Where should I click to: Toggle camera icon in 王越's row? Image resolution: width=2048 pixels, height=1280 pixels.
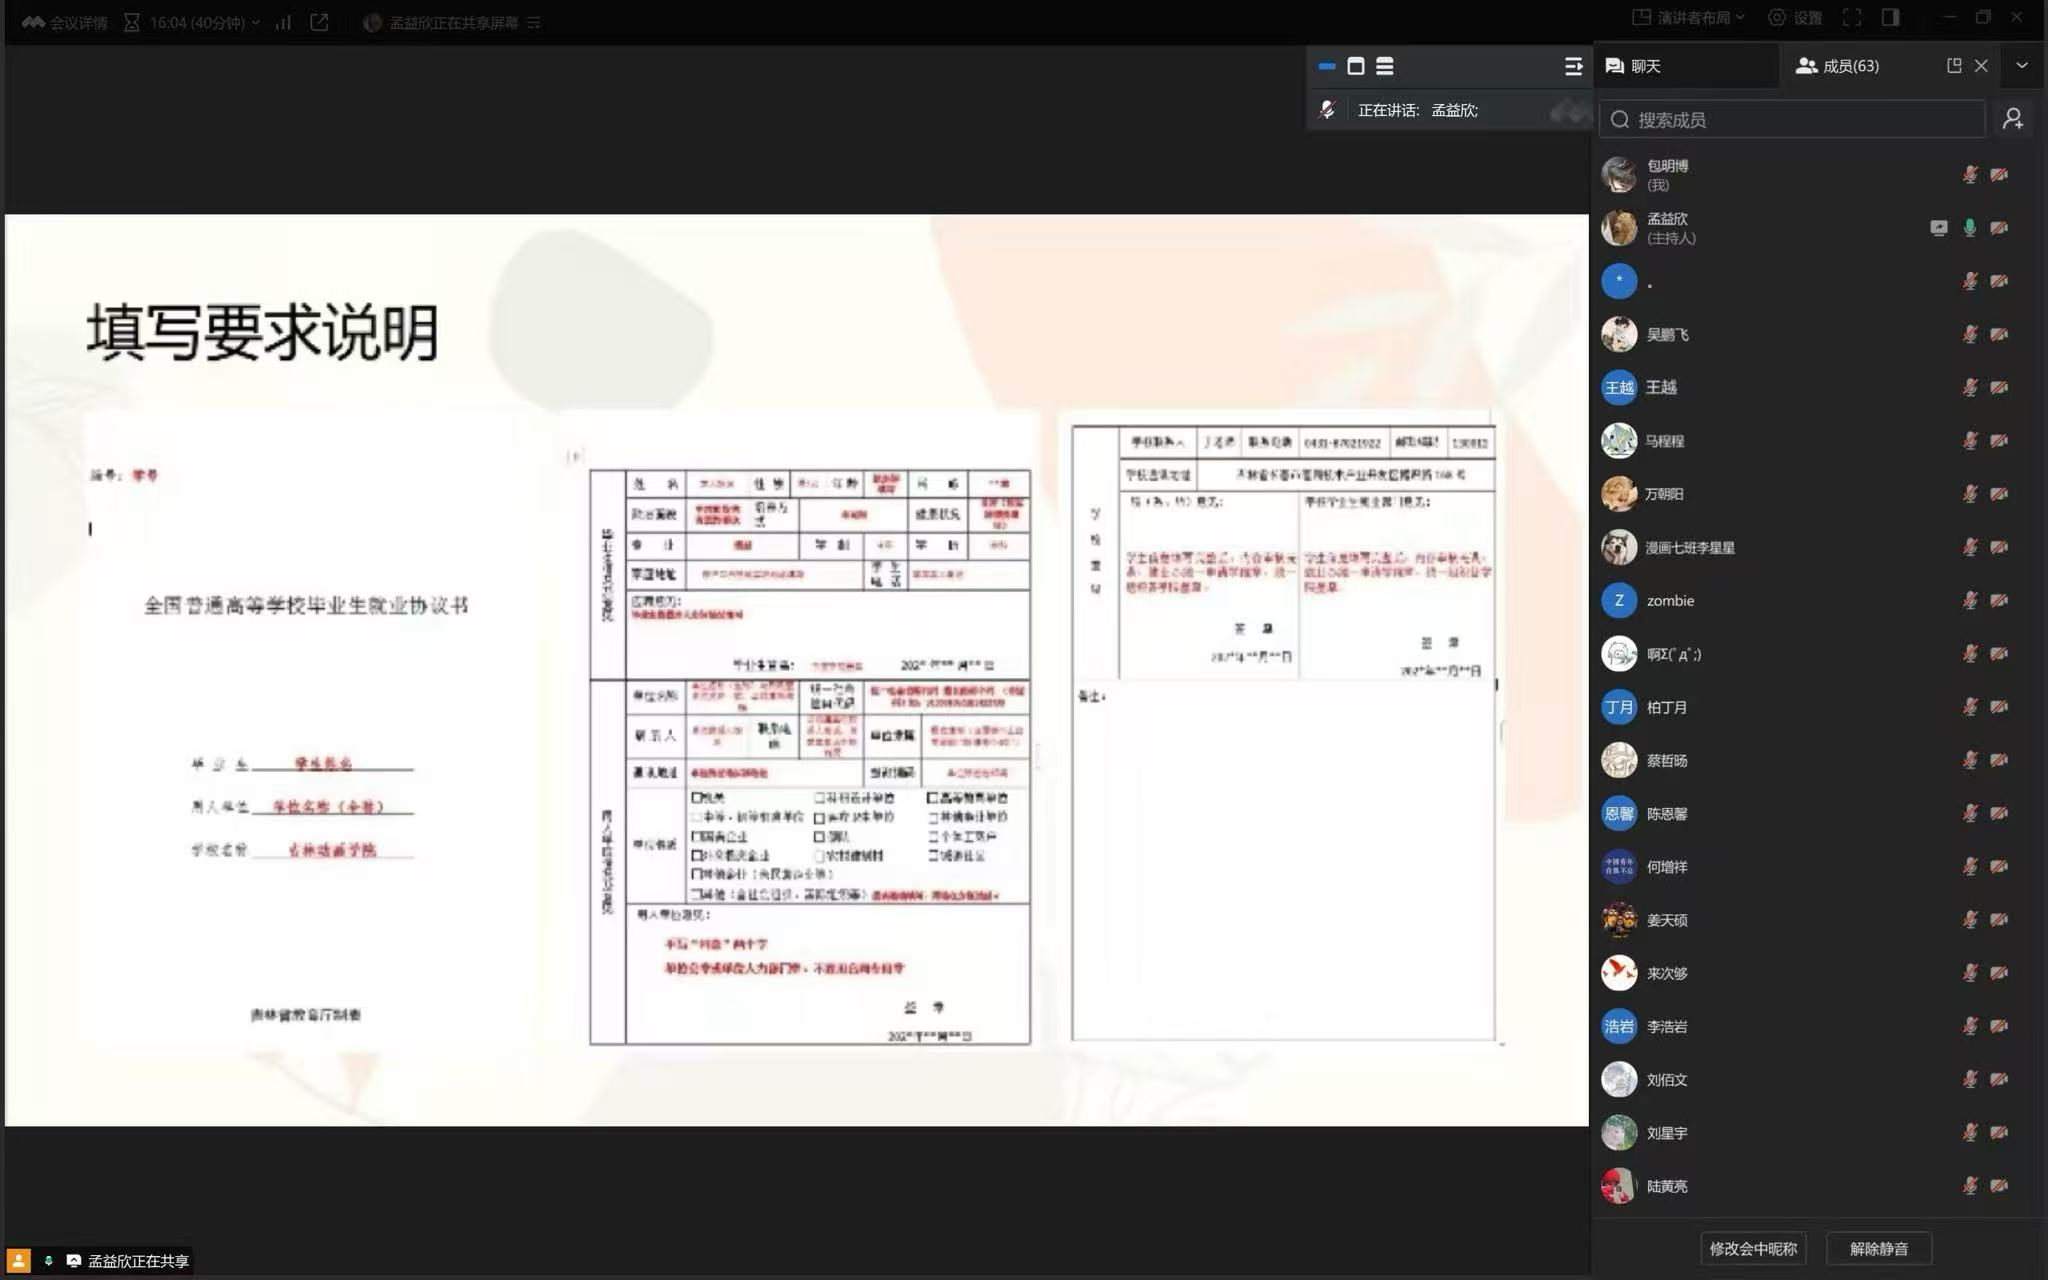[1998, 388]
